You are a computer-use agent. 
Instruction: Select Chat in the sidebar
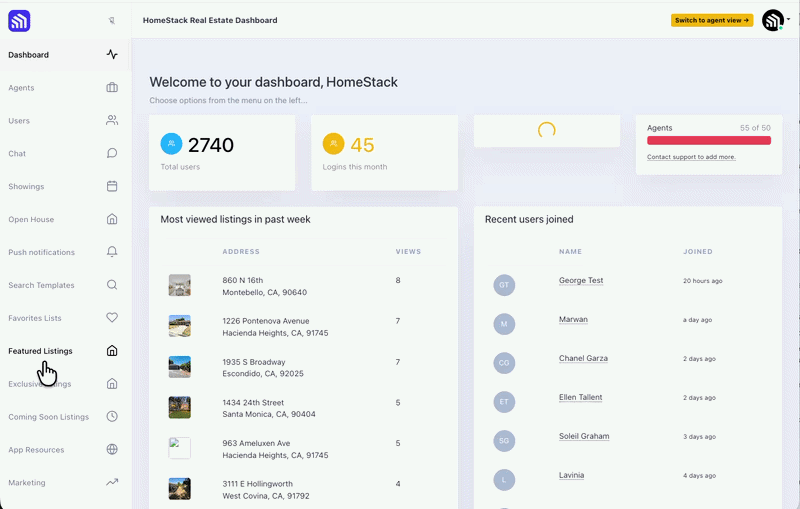(65, 154)
